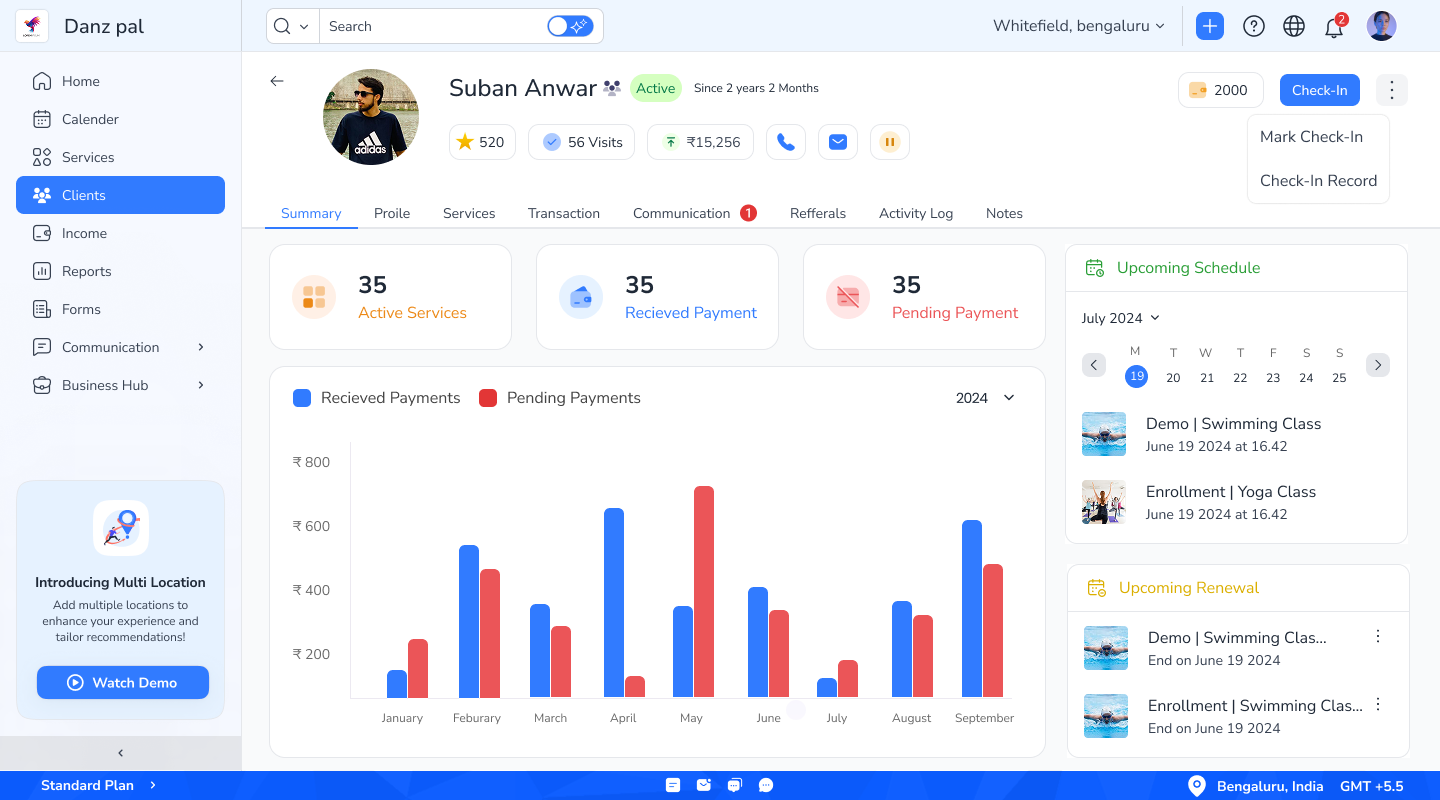The width and height of the screenshot is (1440, 800).
Task: Select day 19 in the schedule calendar
Action: (1136, 376)
